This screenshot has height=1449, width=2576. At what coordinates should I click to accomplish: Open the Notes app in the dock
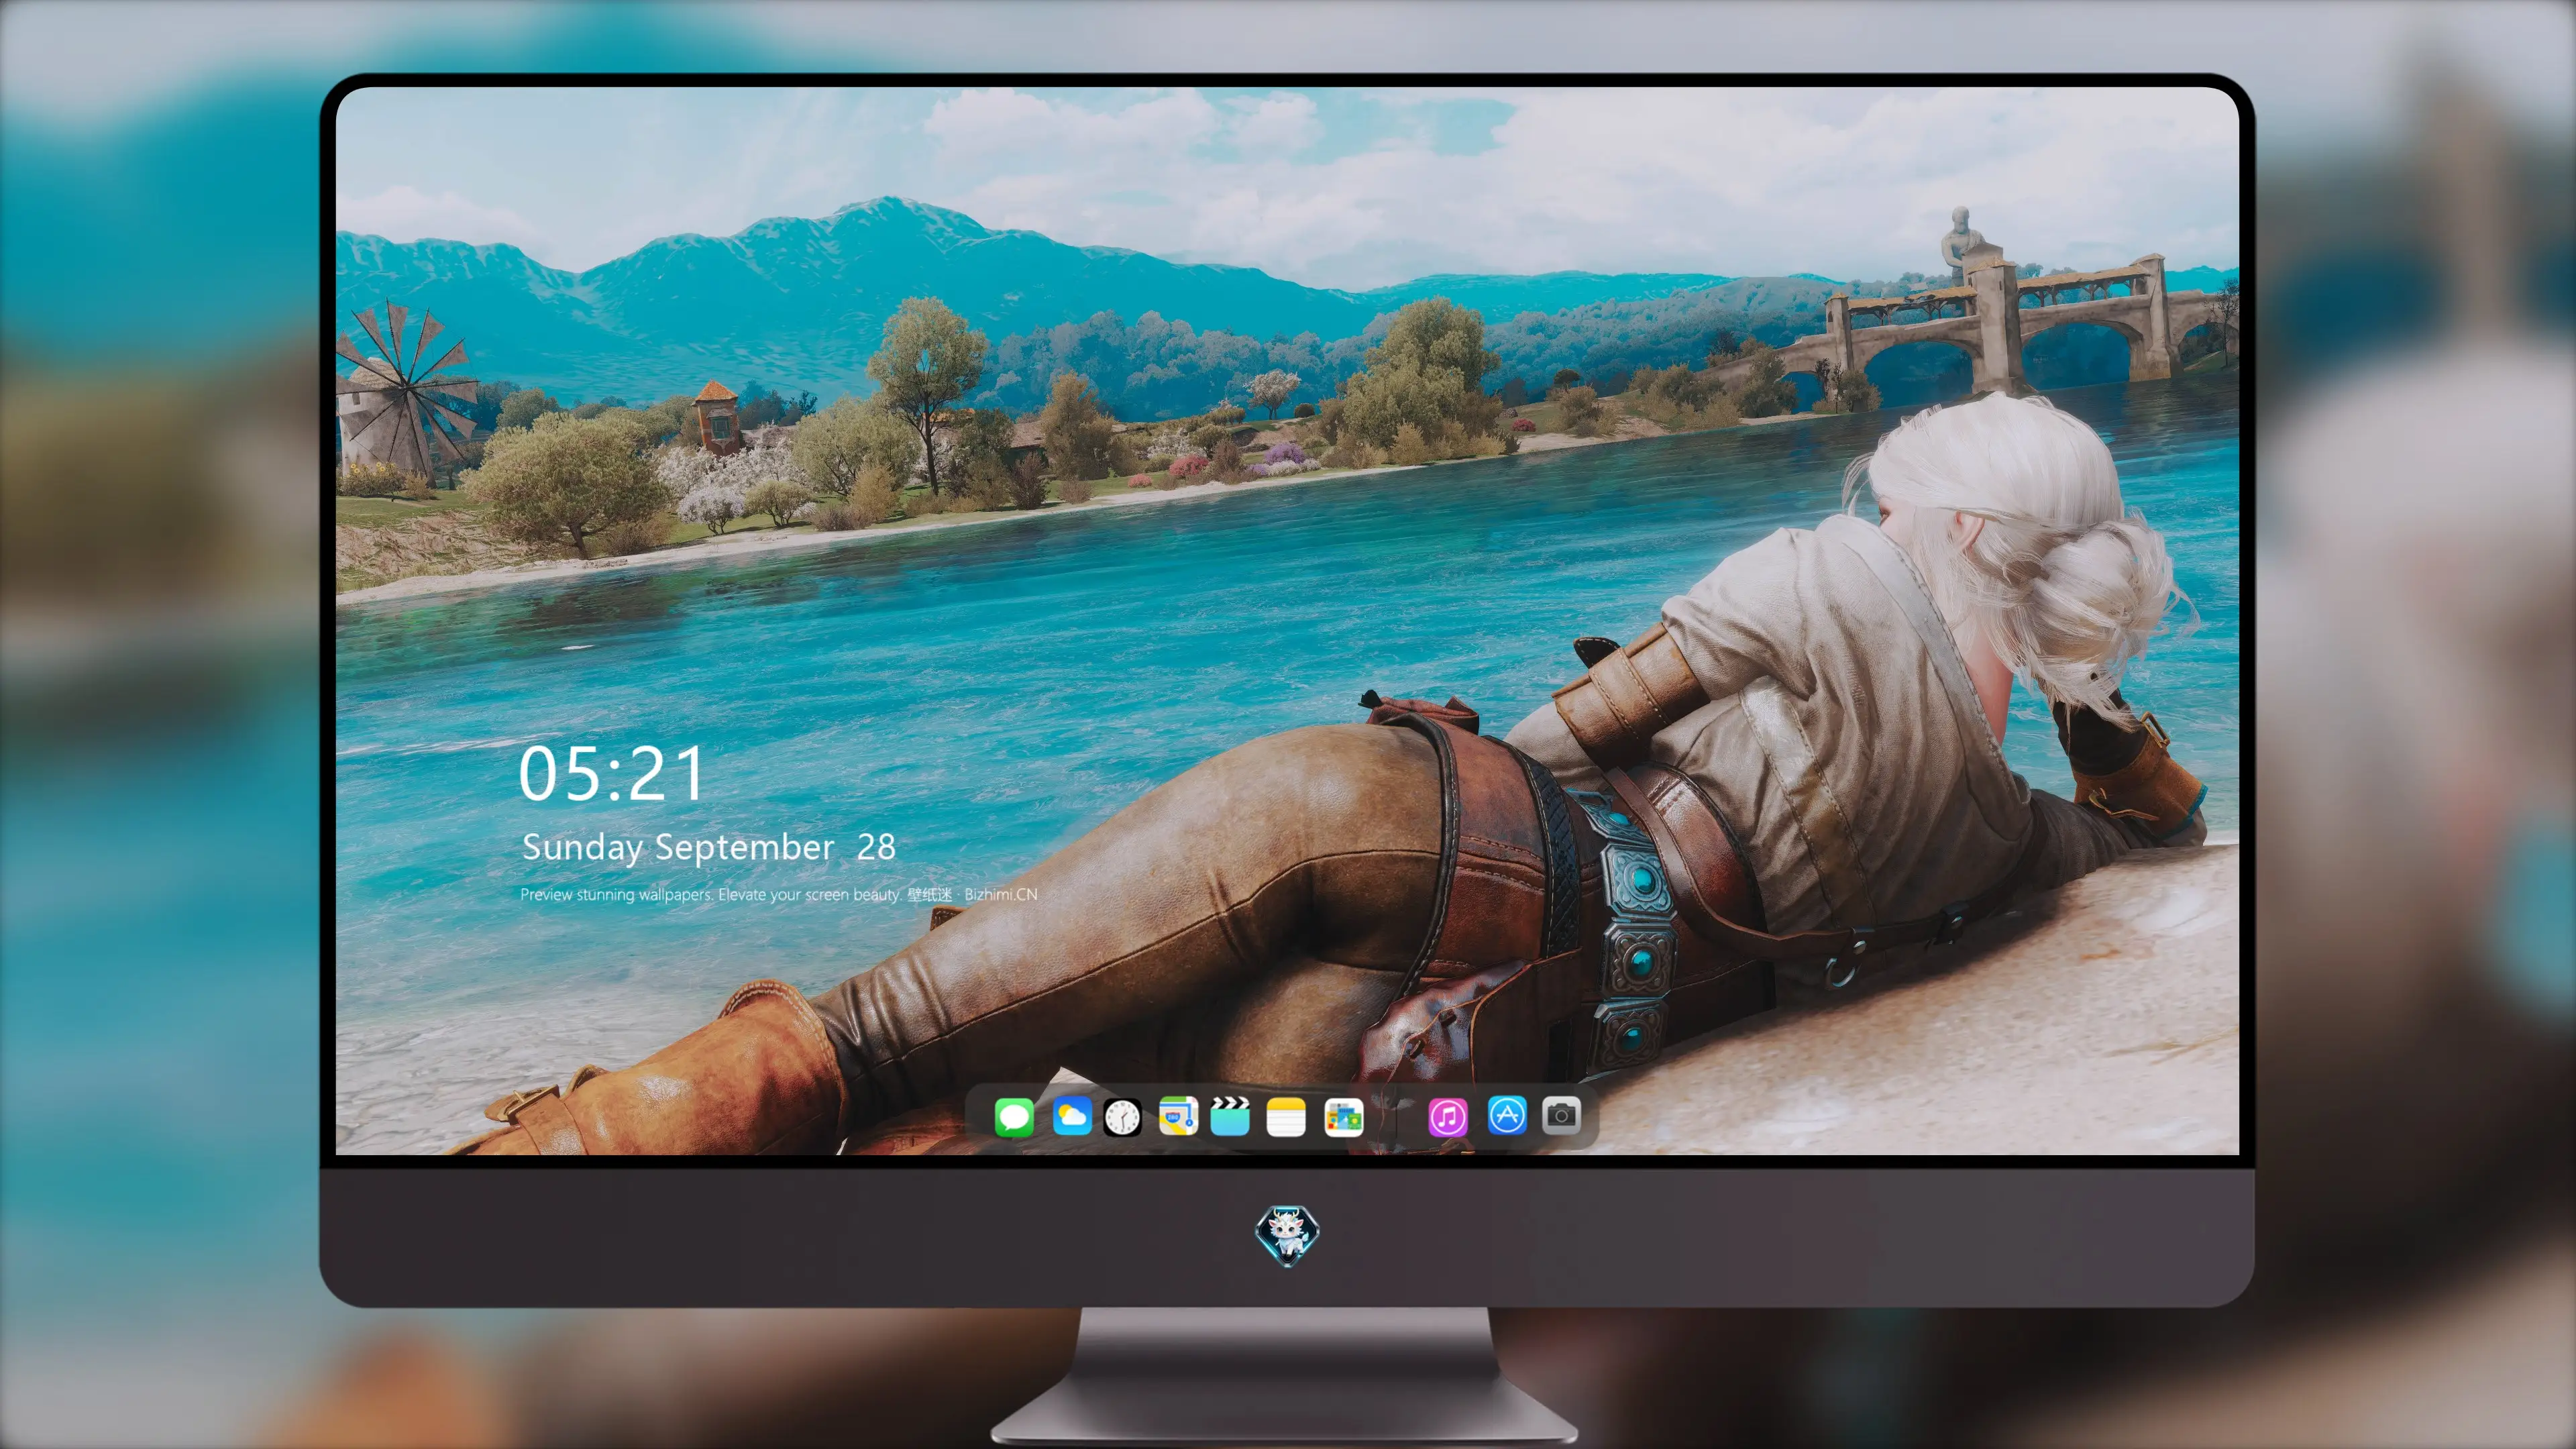pyautogui.click(x=1286, y=1116)
